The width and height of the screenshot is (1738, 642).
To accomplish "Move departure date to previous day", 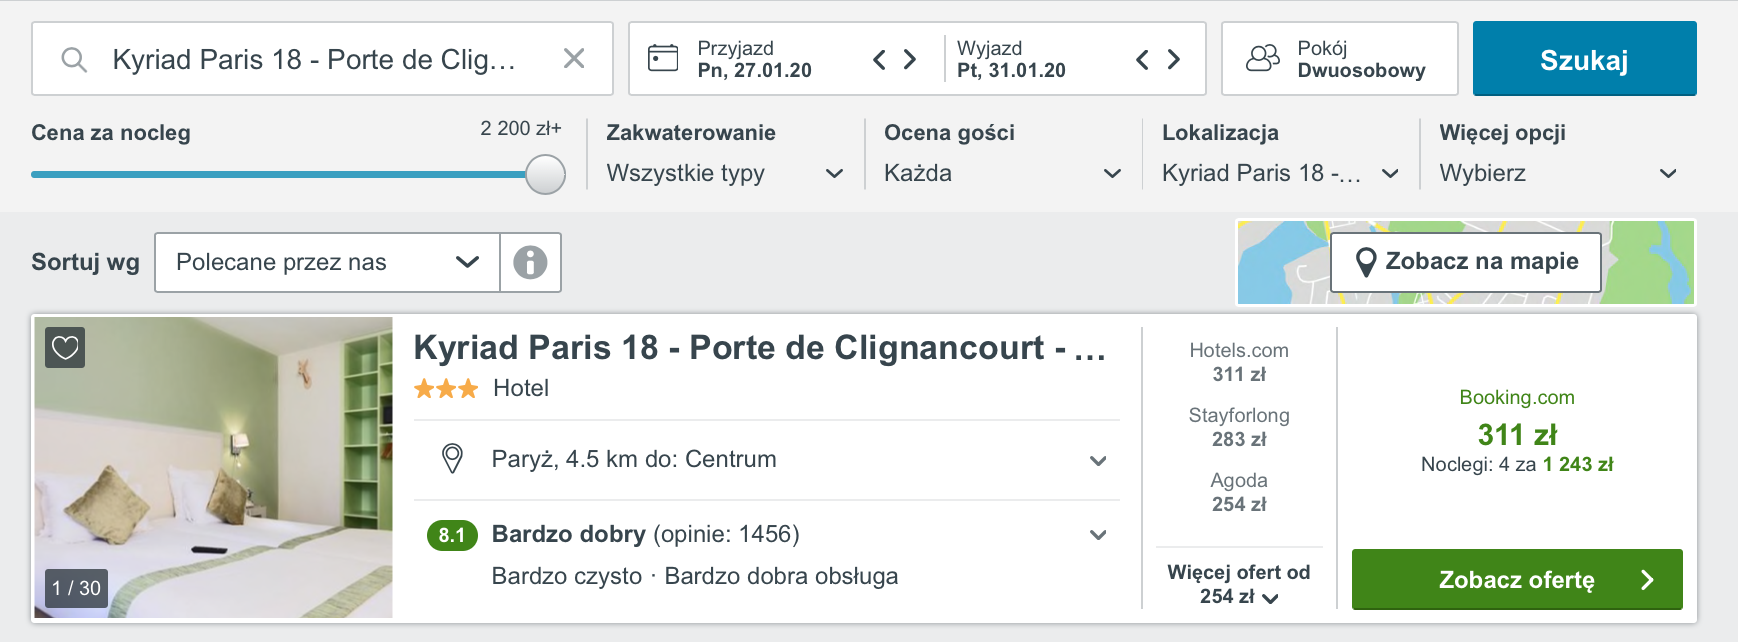I will pyautogui.click(x=1142, y=59).
